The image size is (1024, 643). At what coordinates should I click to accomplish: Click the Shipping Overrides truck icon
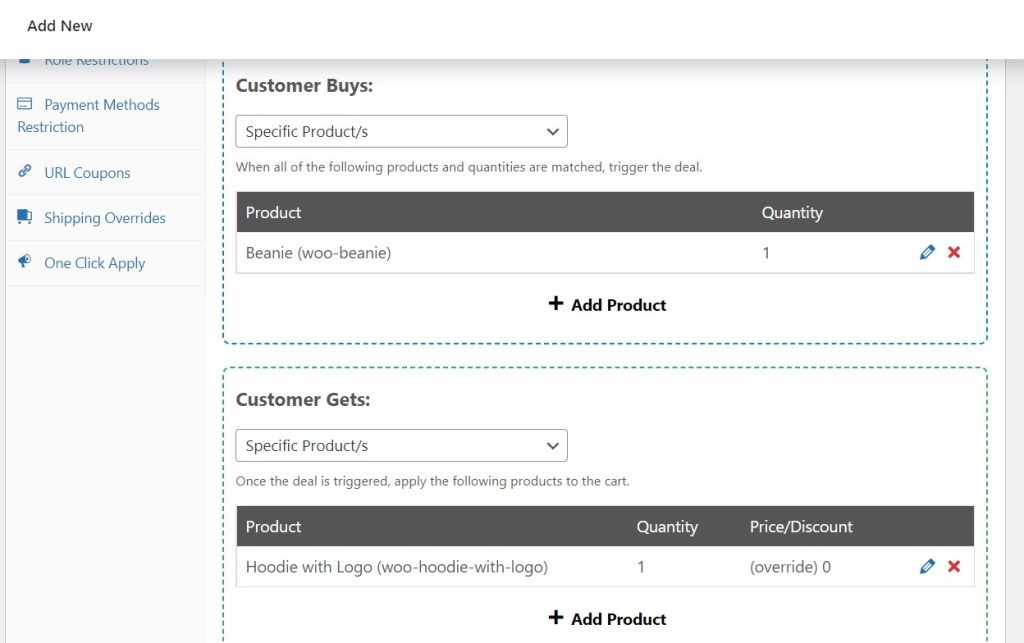click(25, 217)
